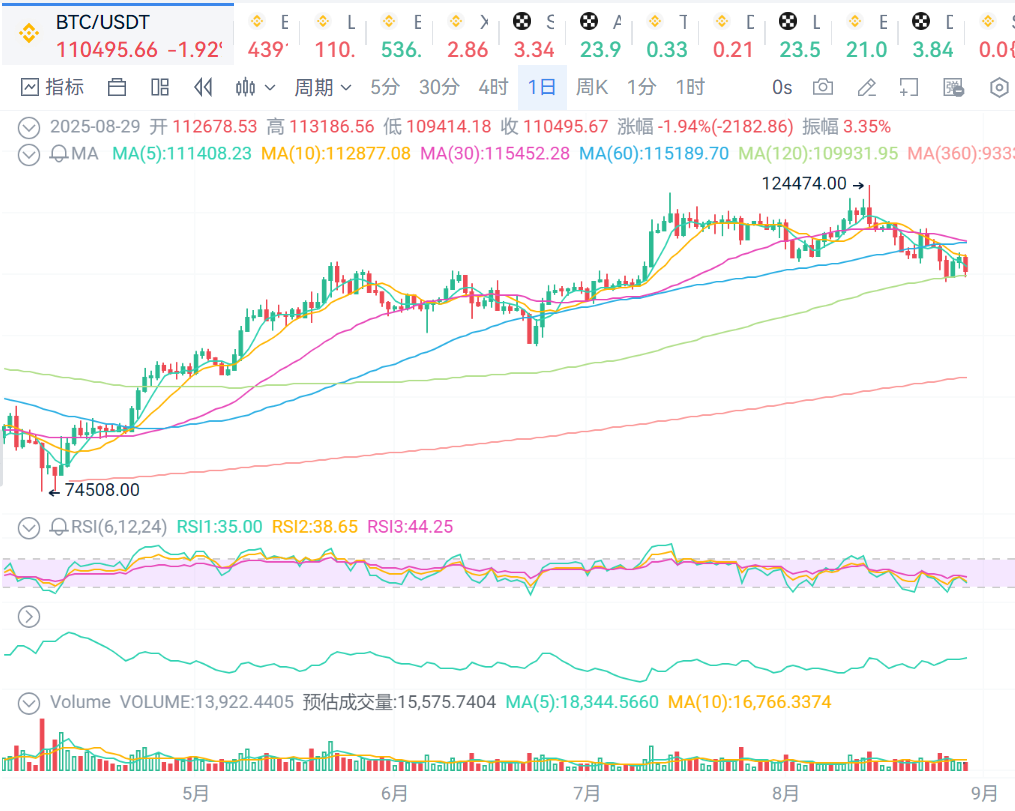Click the RSI3:44.25 value
This screenshot has width=1015, height=811.
(x=410, y=527)
